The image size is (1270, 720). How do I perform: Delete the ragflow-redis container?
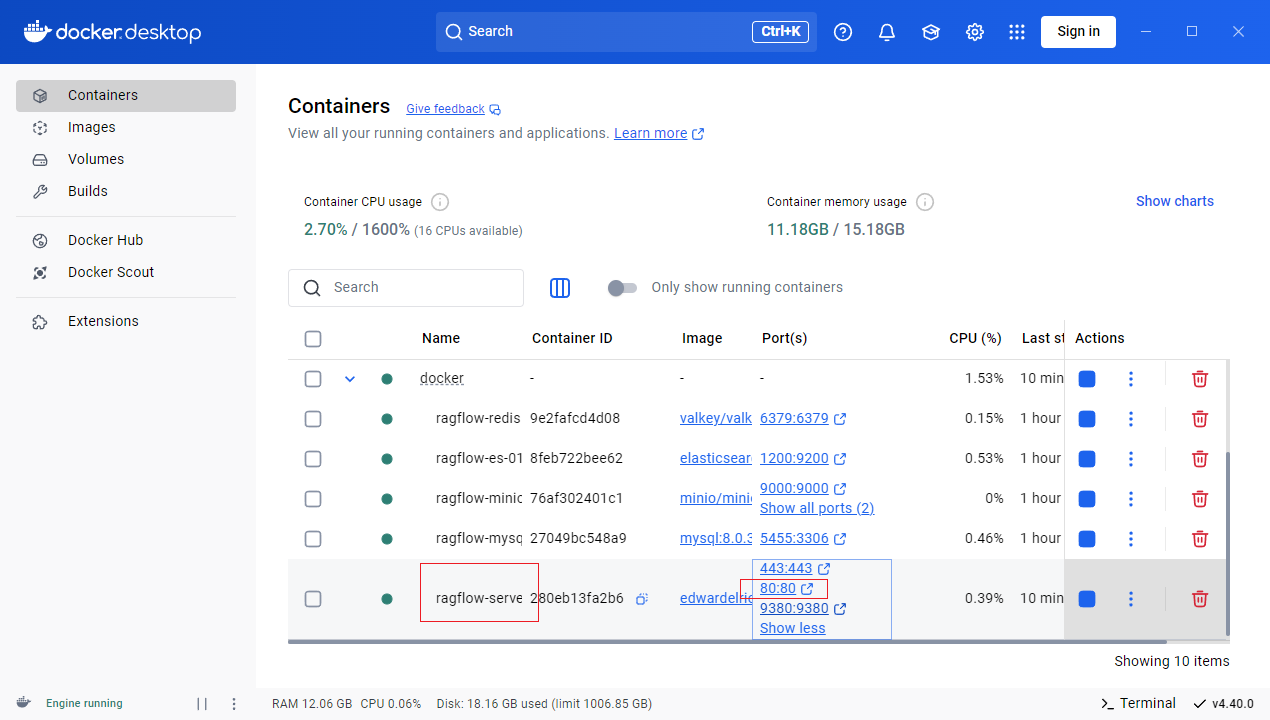(1200, 419)
